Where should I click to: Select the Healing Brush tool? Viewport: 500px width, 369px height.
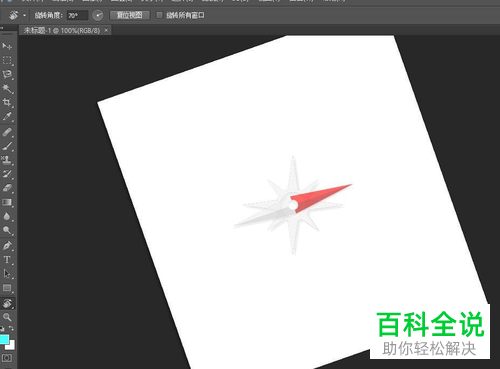coord(7,132)
